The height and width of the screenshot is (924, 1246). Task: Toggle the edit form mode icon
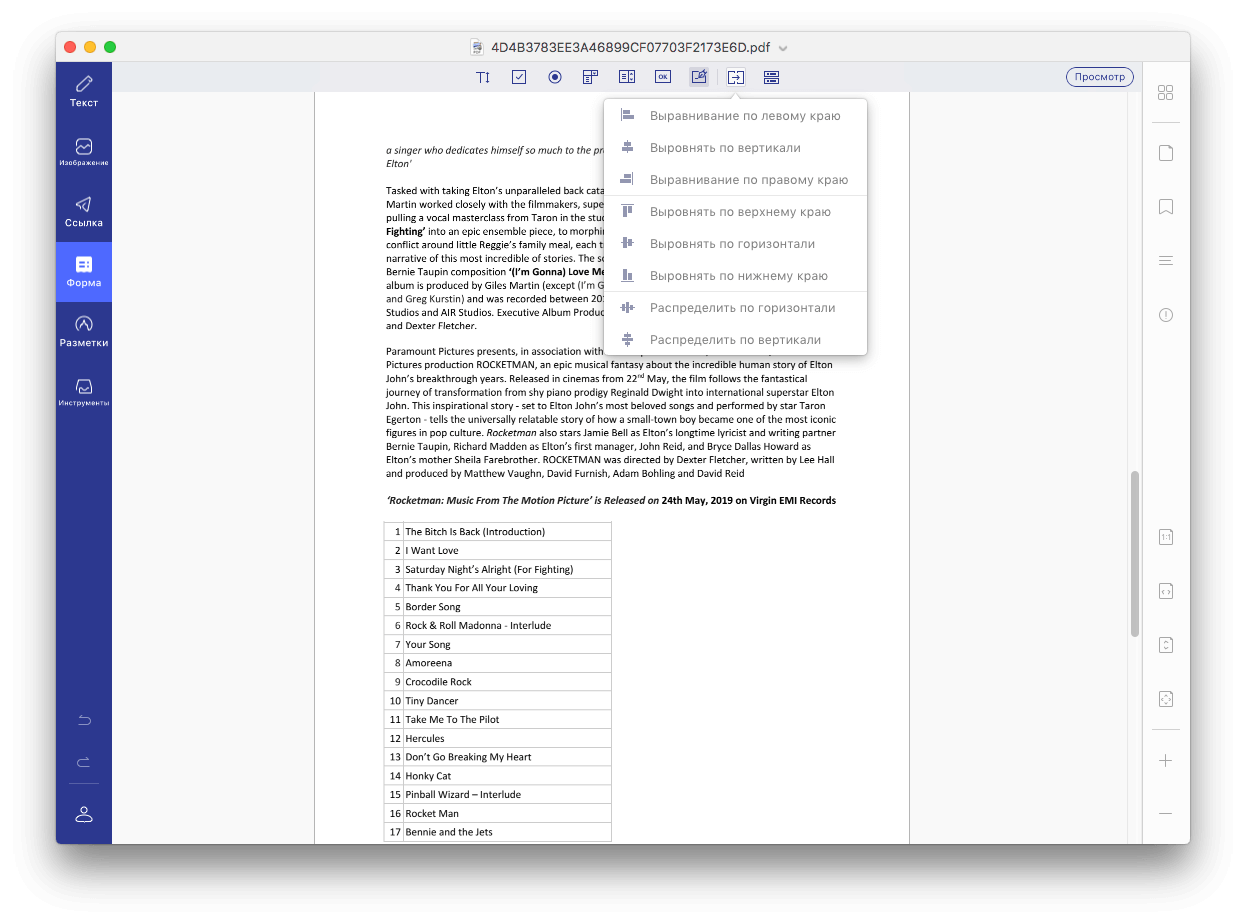(x=698, y=77)
